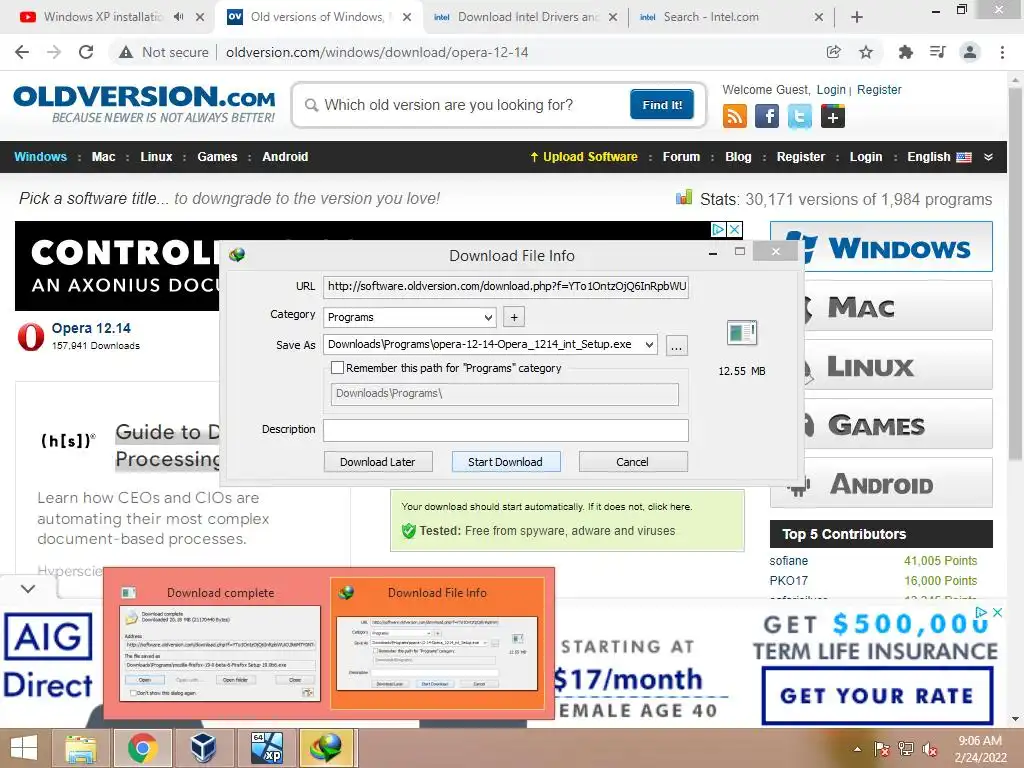Screen dimensions: 1024x768
Task: Enable Remember this path for Programs category
Action: (338, 368)
